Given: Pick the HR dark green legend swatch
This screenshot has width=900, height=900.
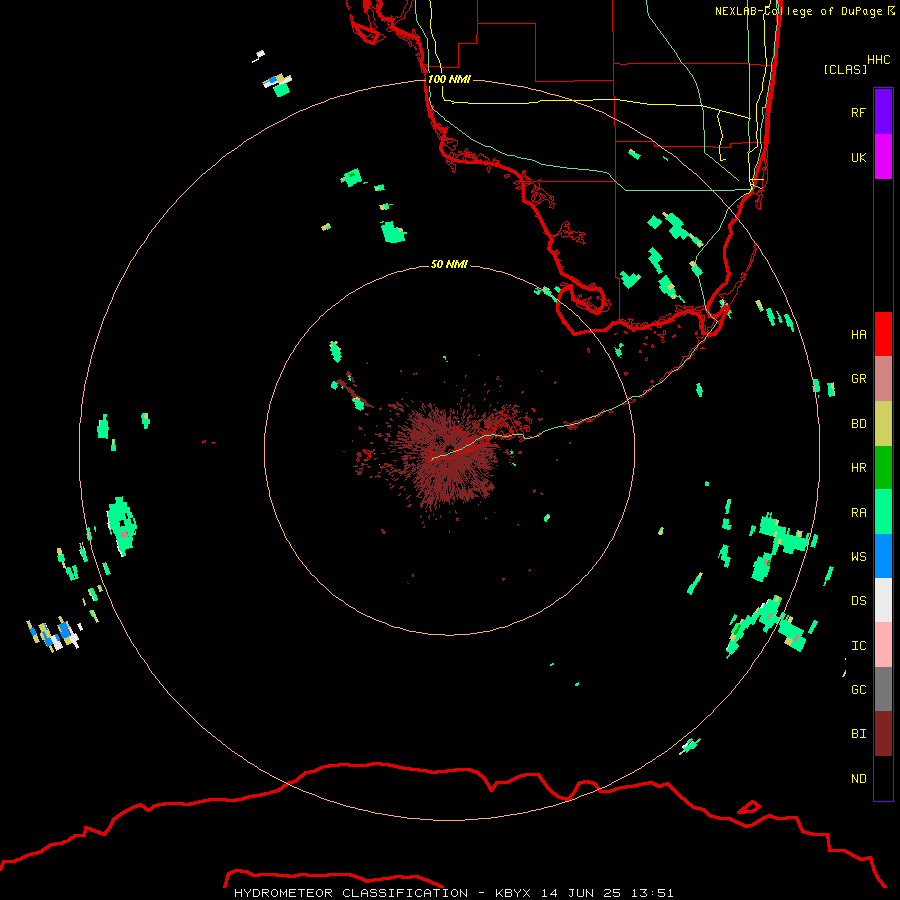Looking at the screenshot, I should 883,468.
